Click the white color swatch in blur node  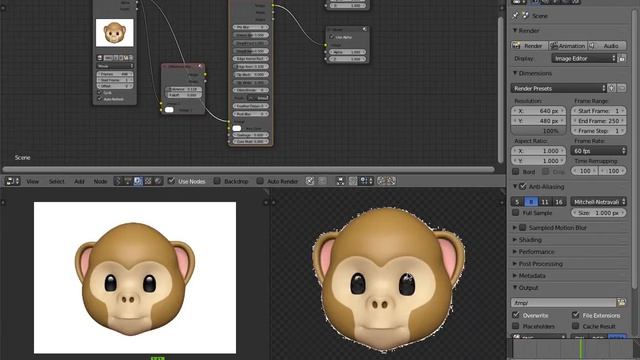pos(169,109)
